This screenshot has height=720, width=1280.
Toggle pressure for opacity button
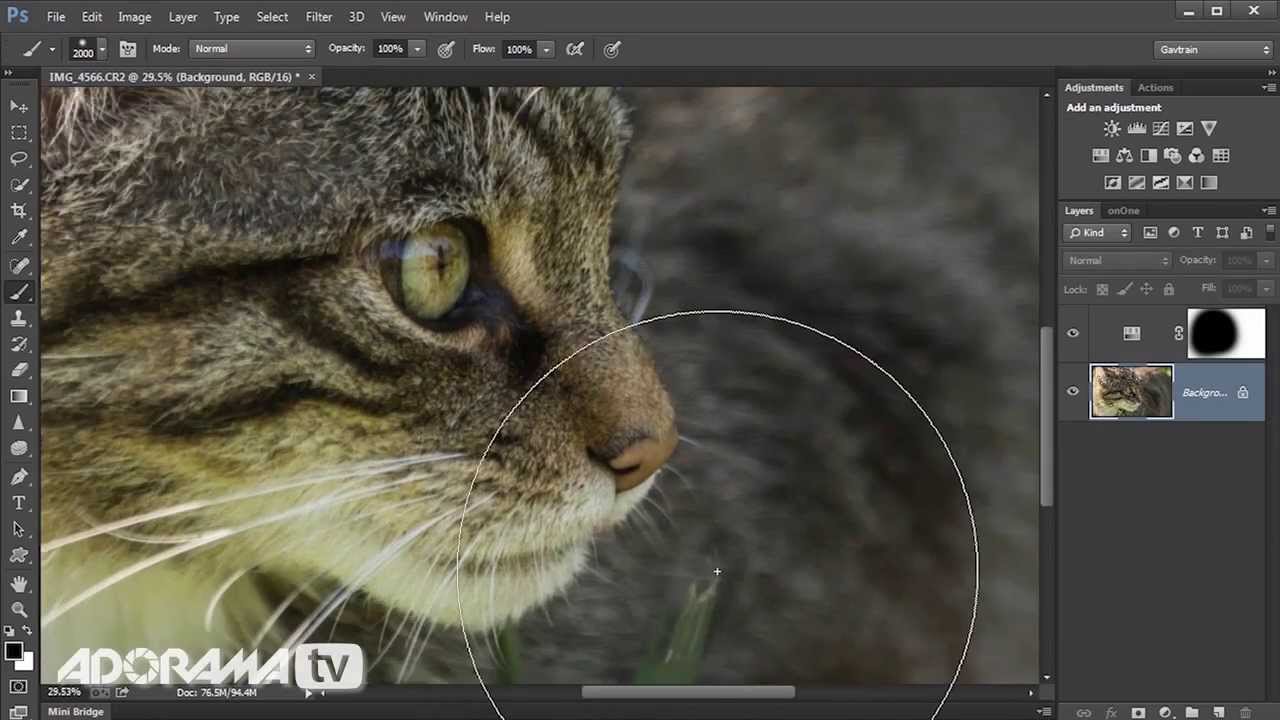click(446, 49)
